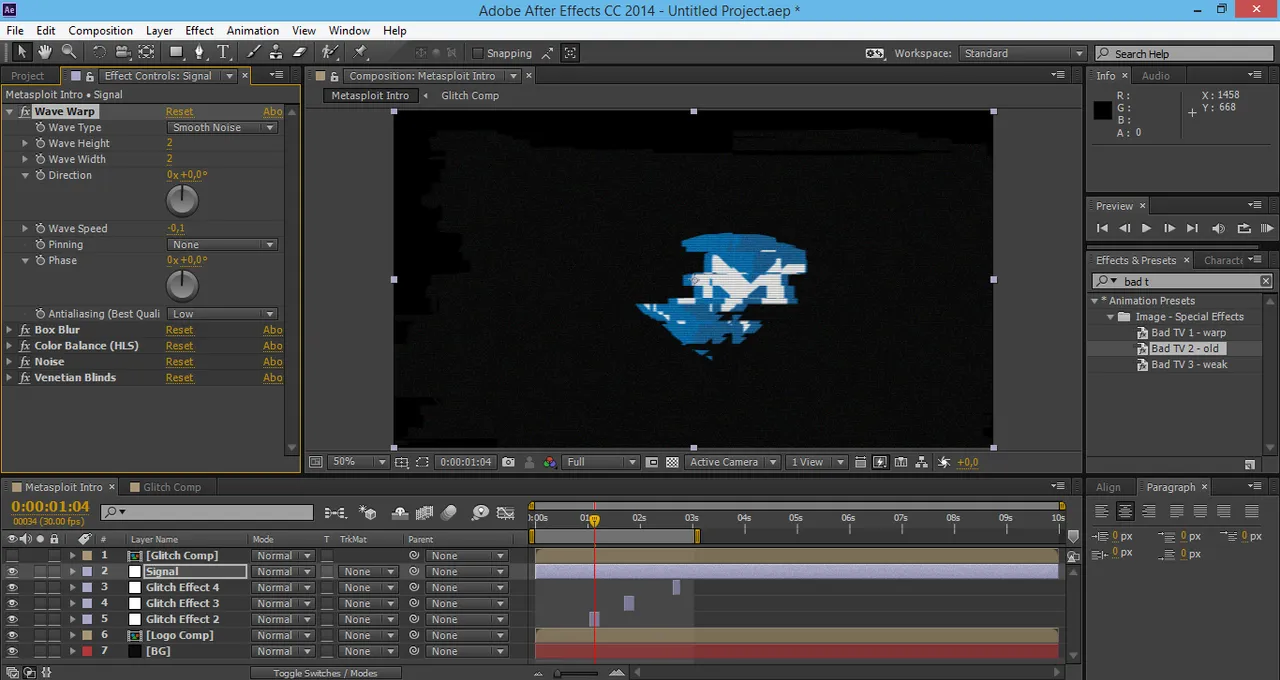Reset the Wave Warp effect
1280x680 pixels.
(x=180, y=112)
